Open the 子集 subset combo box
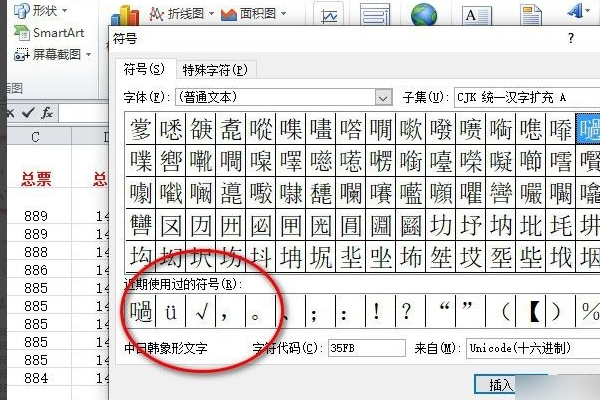The image size is (600, 400). tap(527, 98)
